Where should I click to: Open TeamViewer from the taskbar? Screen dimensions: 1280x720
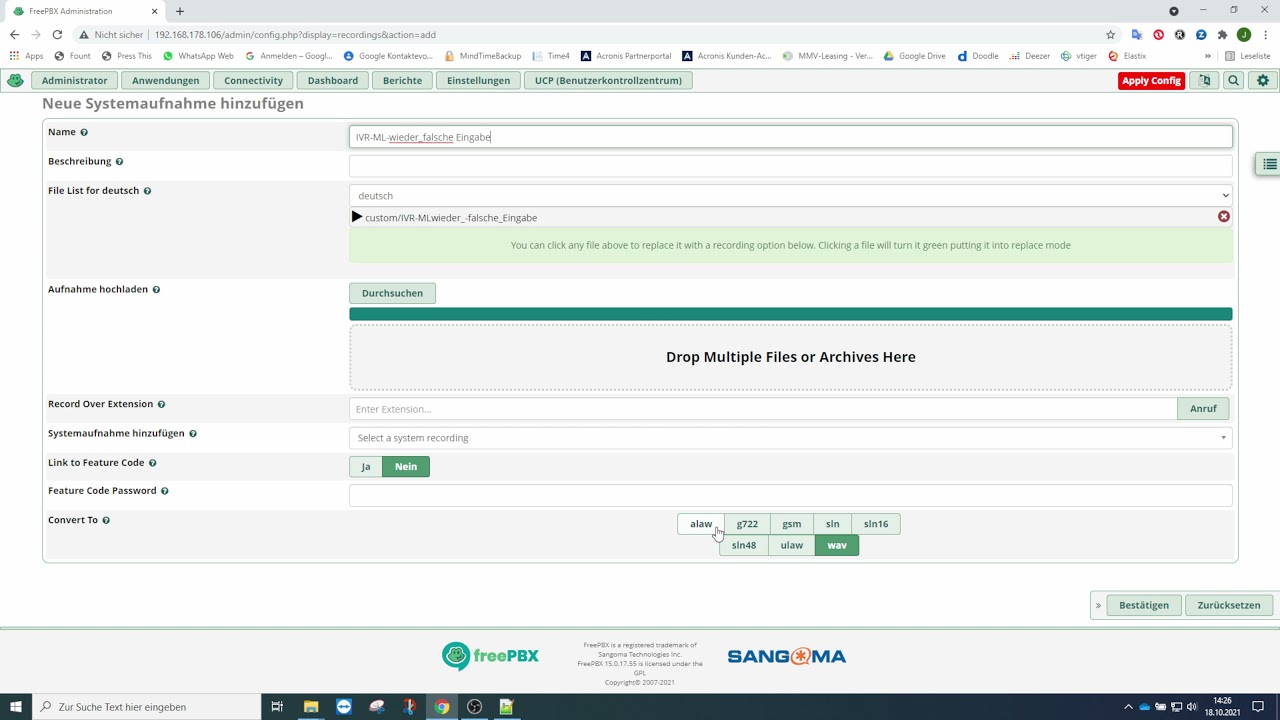[x=344, y=706]
